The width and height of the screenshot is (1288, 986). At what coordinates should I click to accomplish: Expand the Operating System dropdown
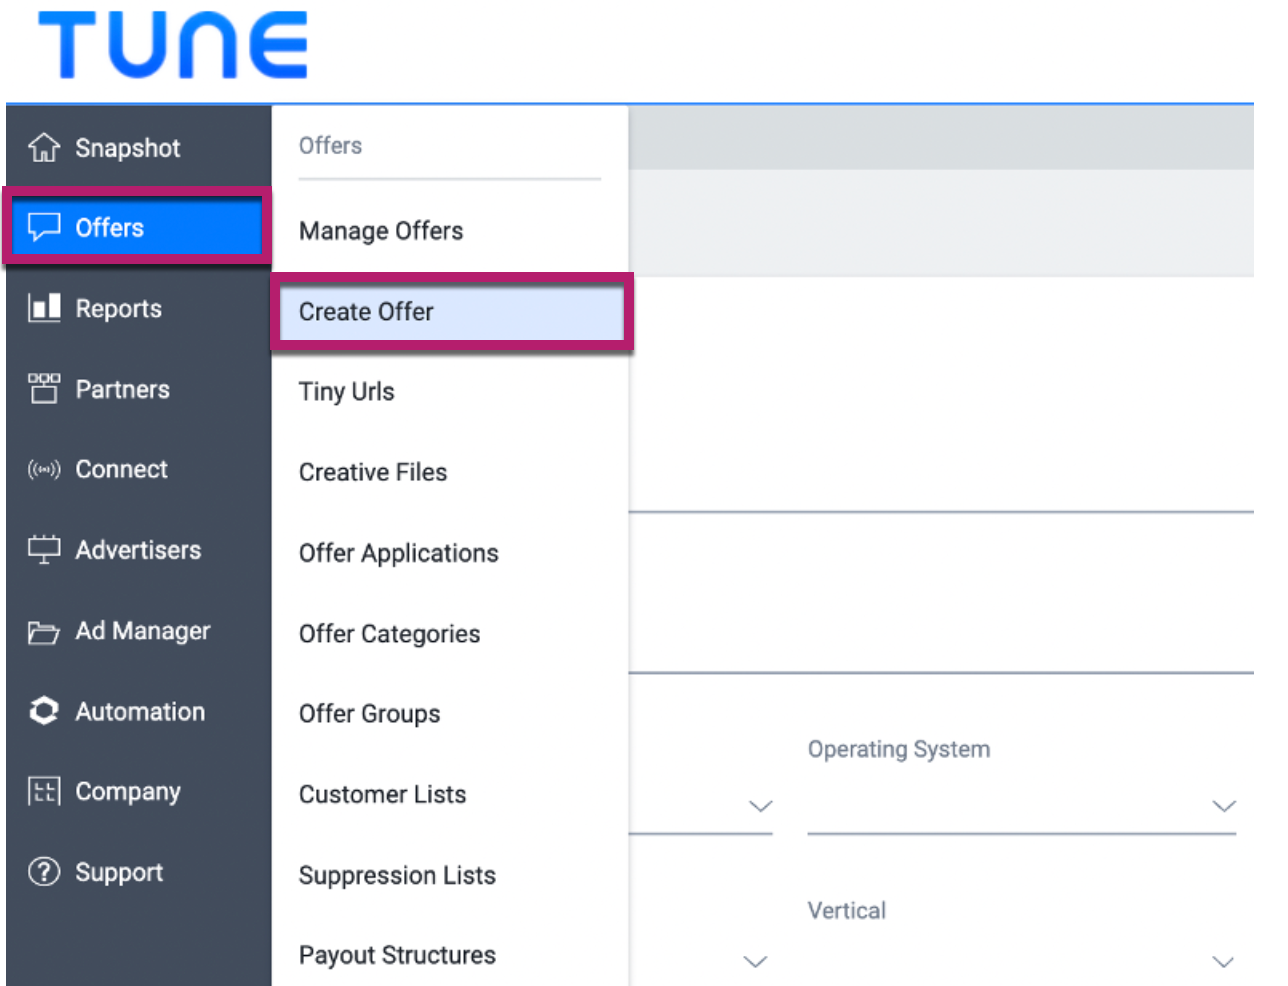coord(1022,806)
